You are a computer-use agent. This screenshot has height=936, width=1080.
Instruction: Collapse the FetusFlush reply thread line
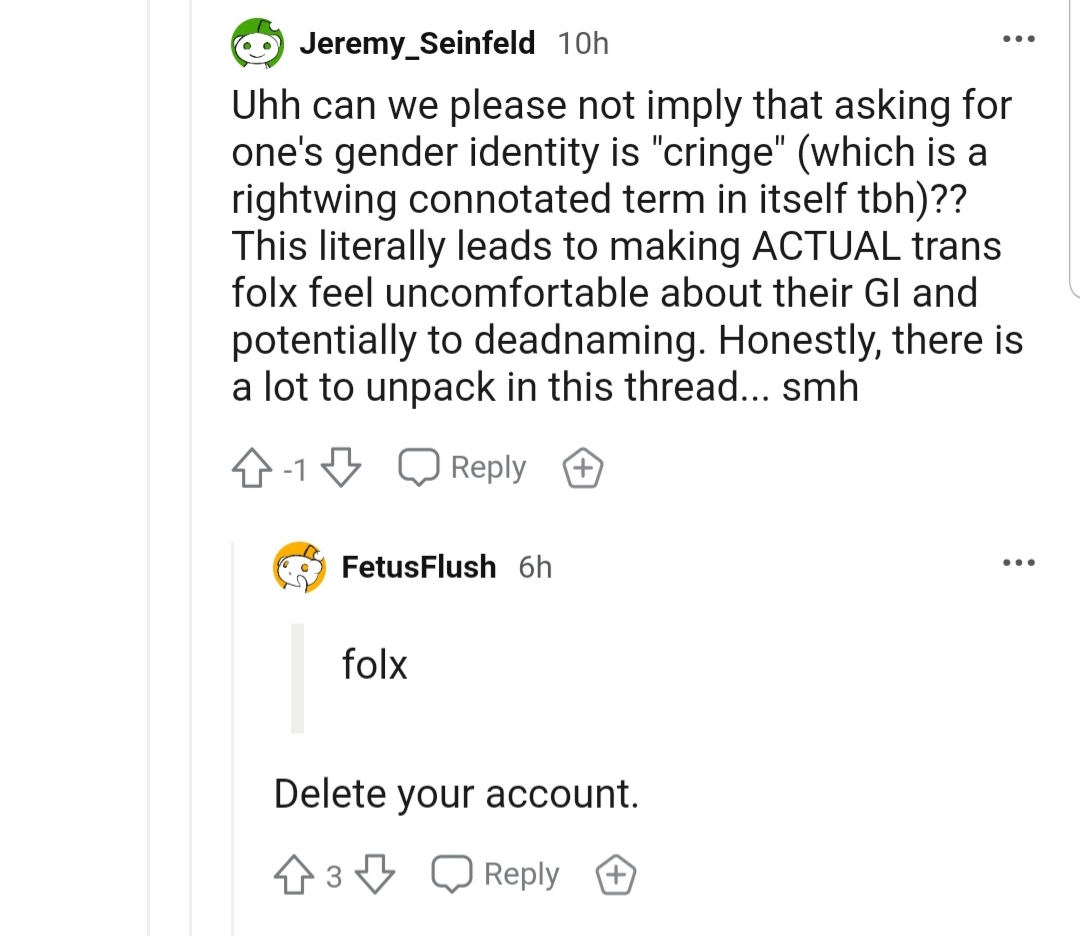233,737
